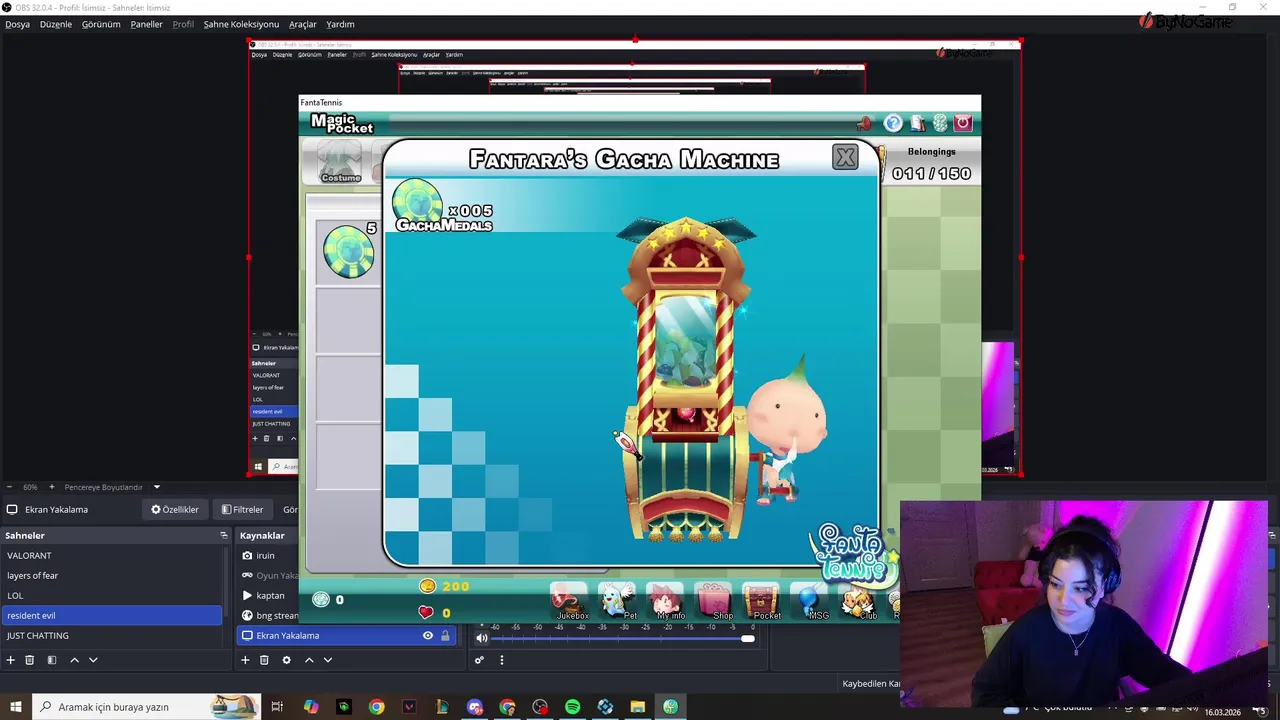Click the red power icon in game header
This screenshot has width=1280, height=720.
tap(963, 123)
